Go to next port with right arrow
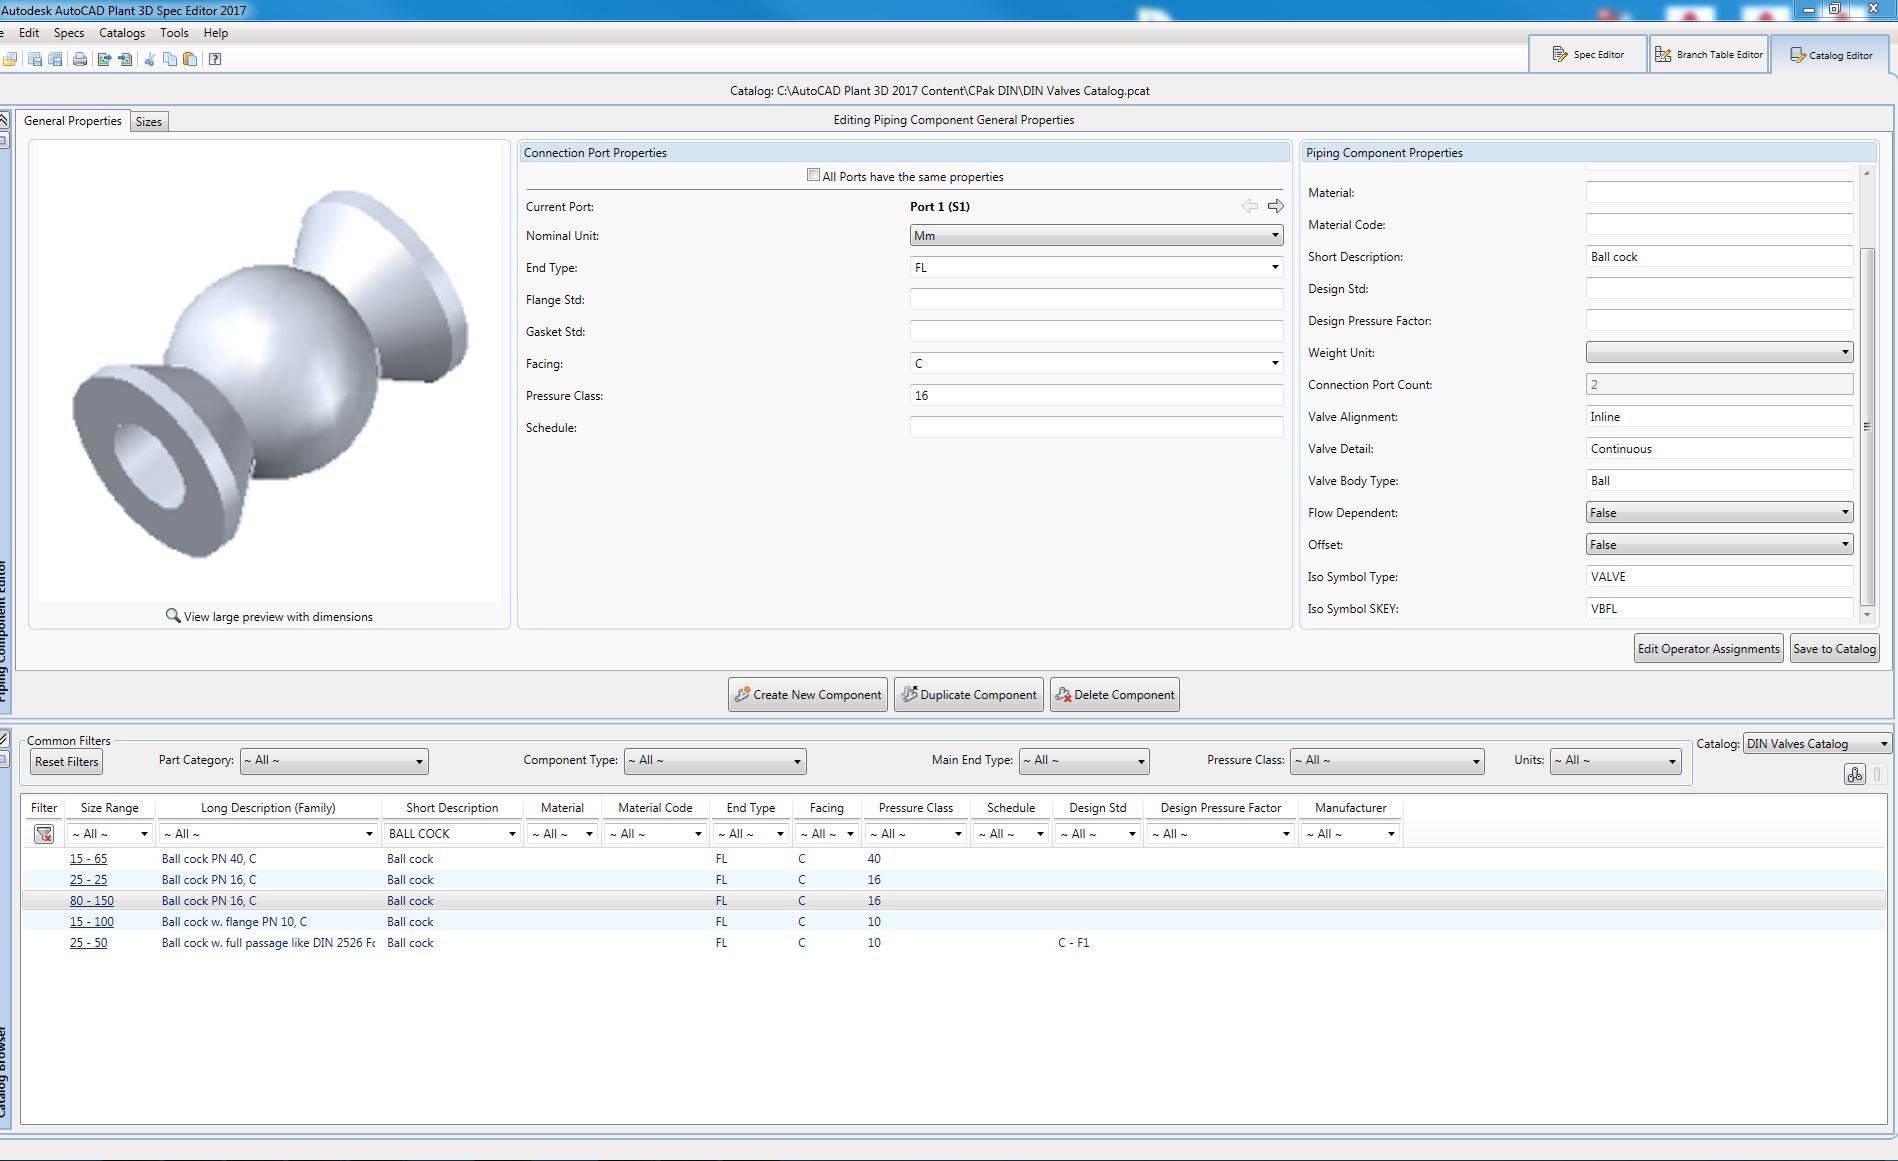The height and width of the screenshot is (1161, 1898). coord(1276,206)
